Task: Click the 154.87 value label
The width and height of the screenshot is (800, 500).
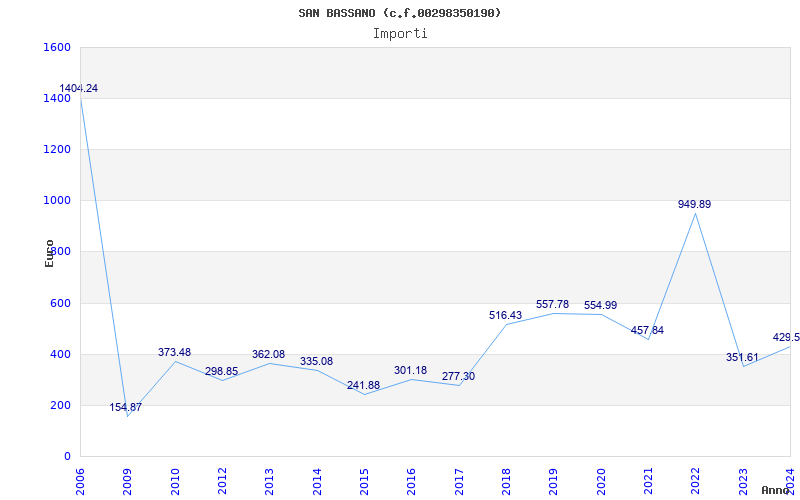Action: click(126, 407)
